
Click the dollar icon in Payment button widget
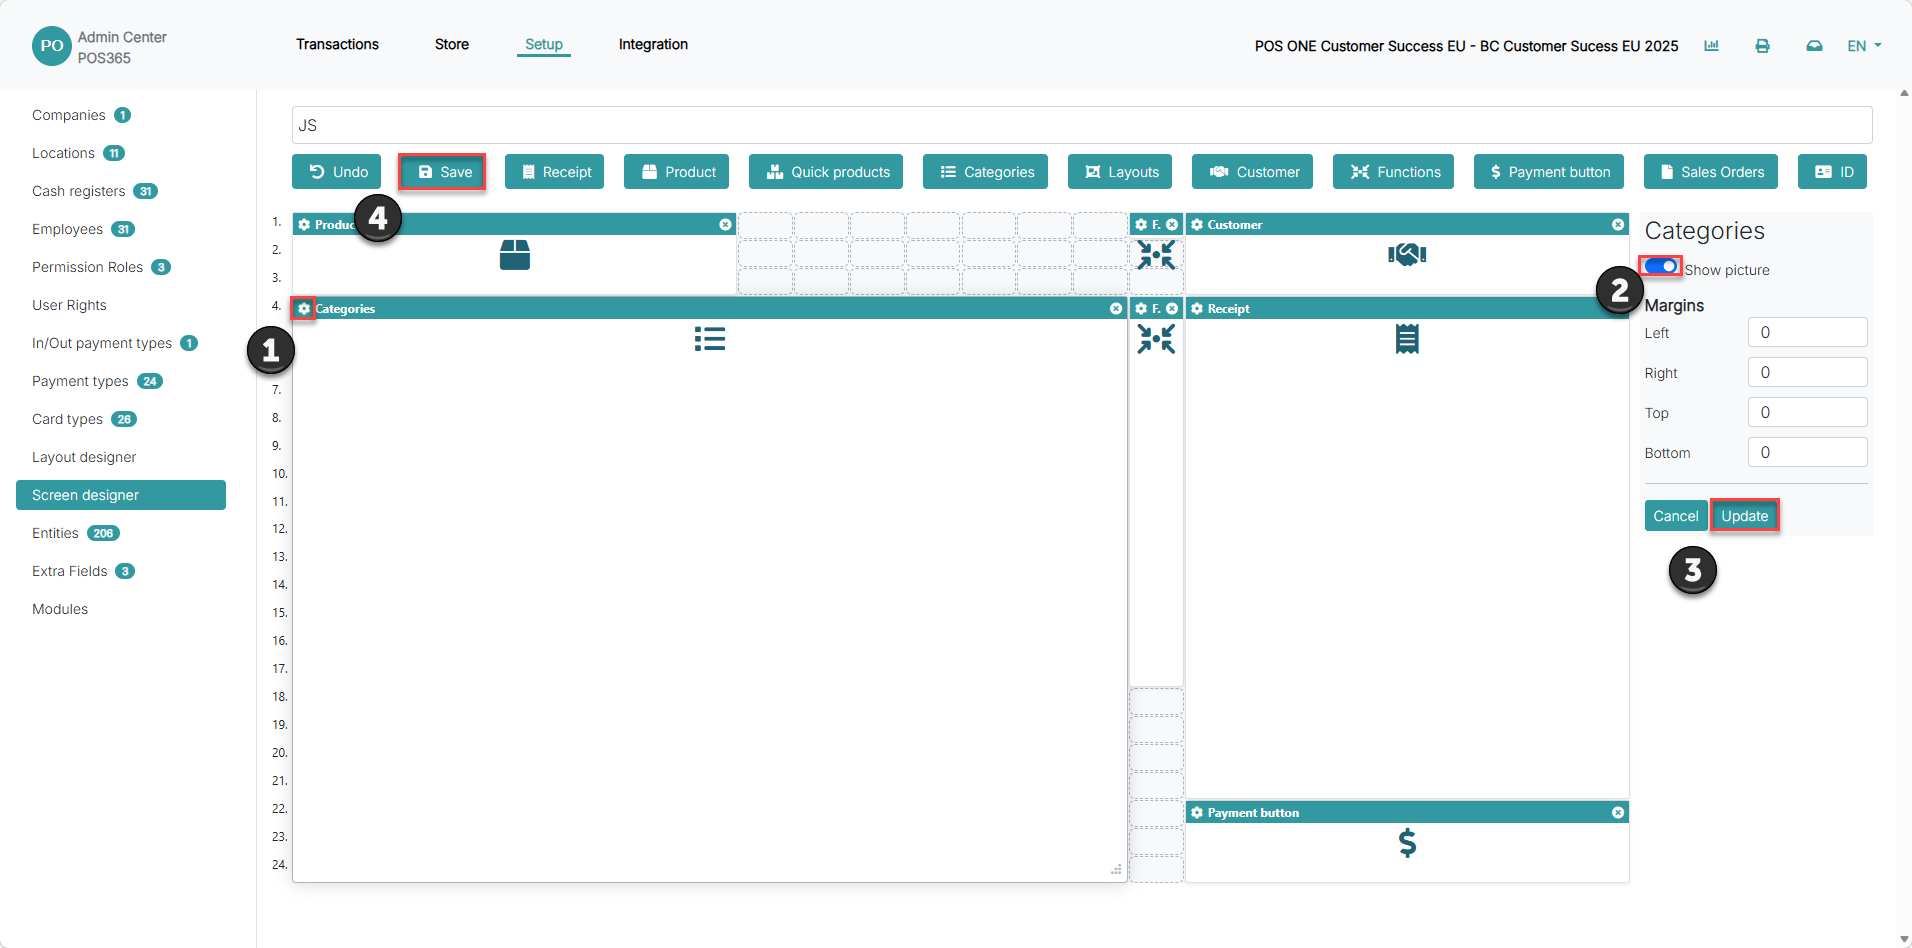tap(1407, 843)
